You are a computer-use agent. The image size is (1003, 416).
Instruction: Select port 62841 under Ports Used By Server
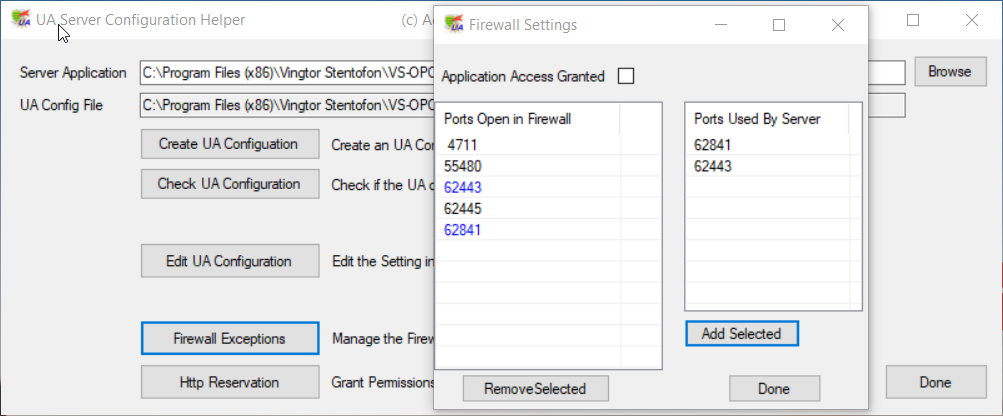coord(713,145)
